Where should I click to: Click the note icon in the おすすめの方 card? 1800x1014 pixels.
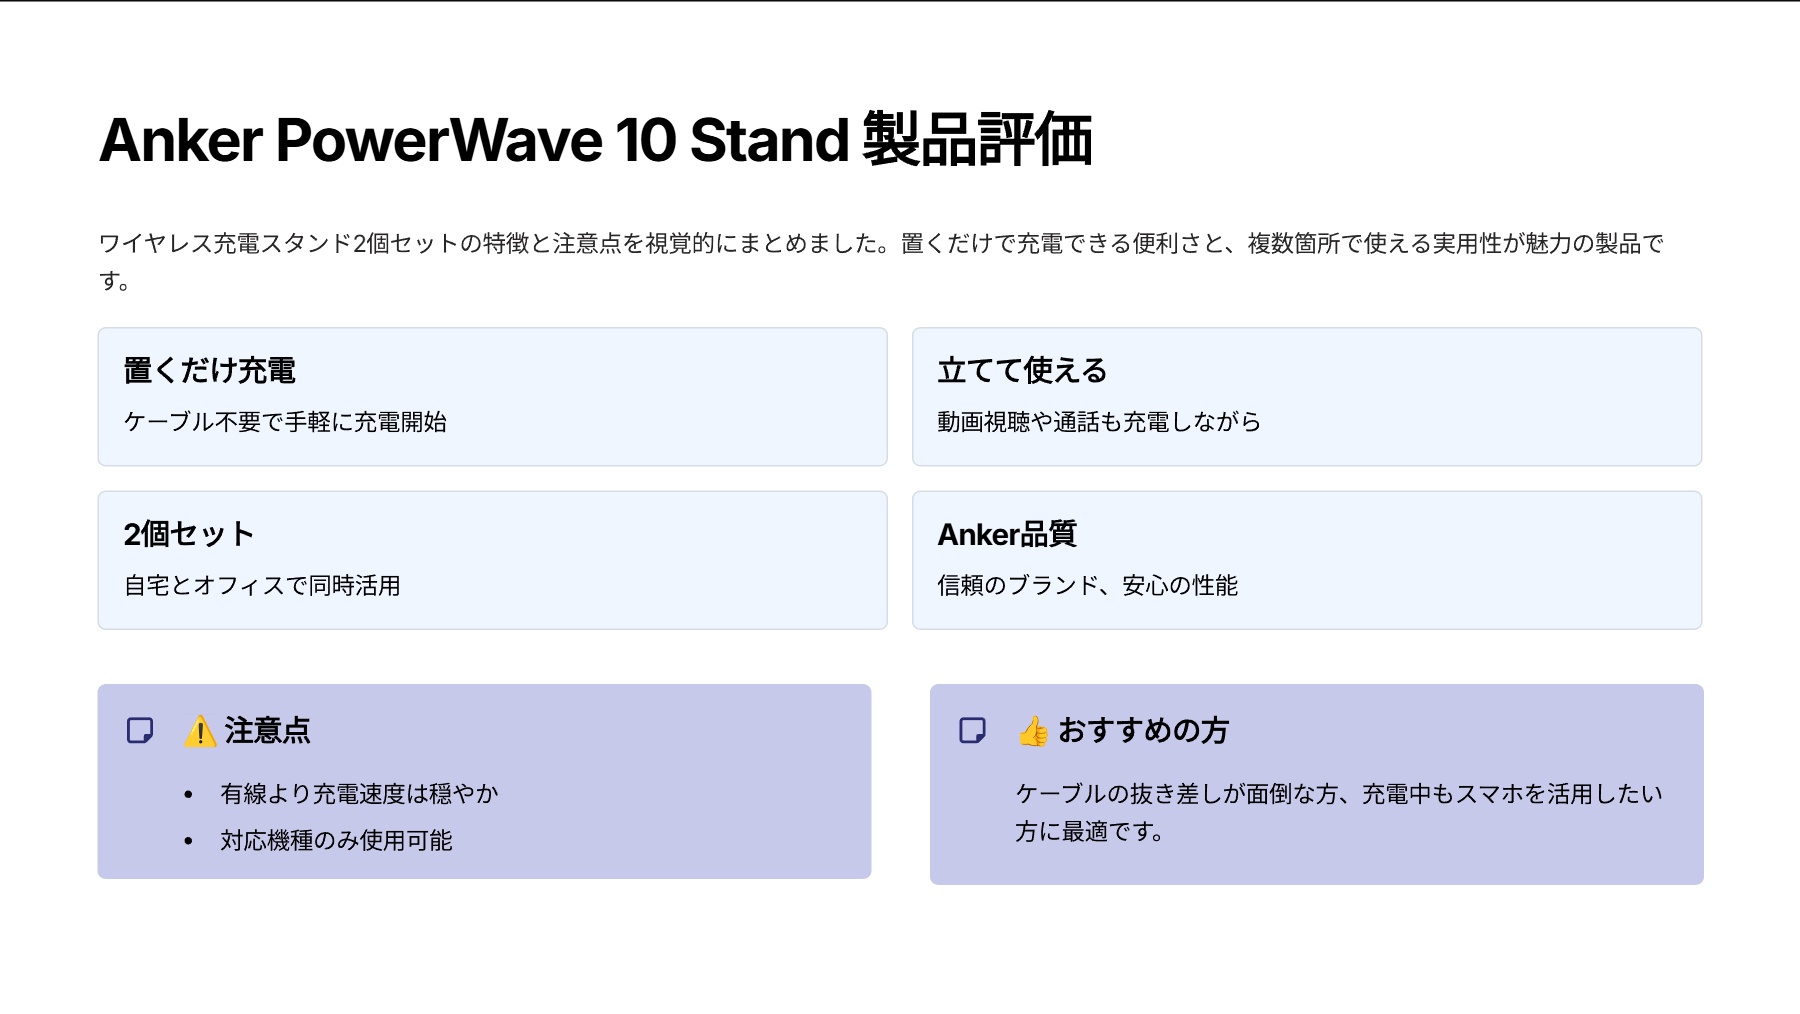pyautogui.click(x=972, y=731)
